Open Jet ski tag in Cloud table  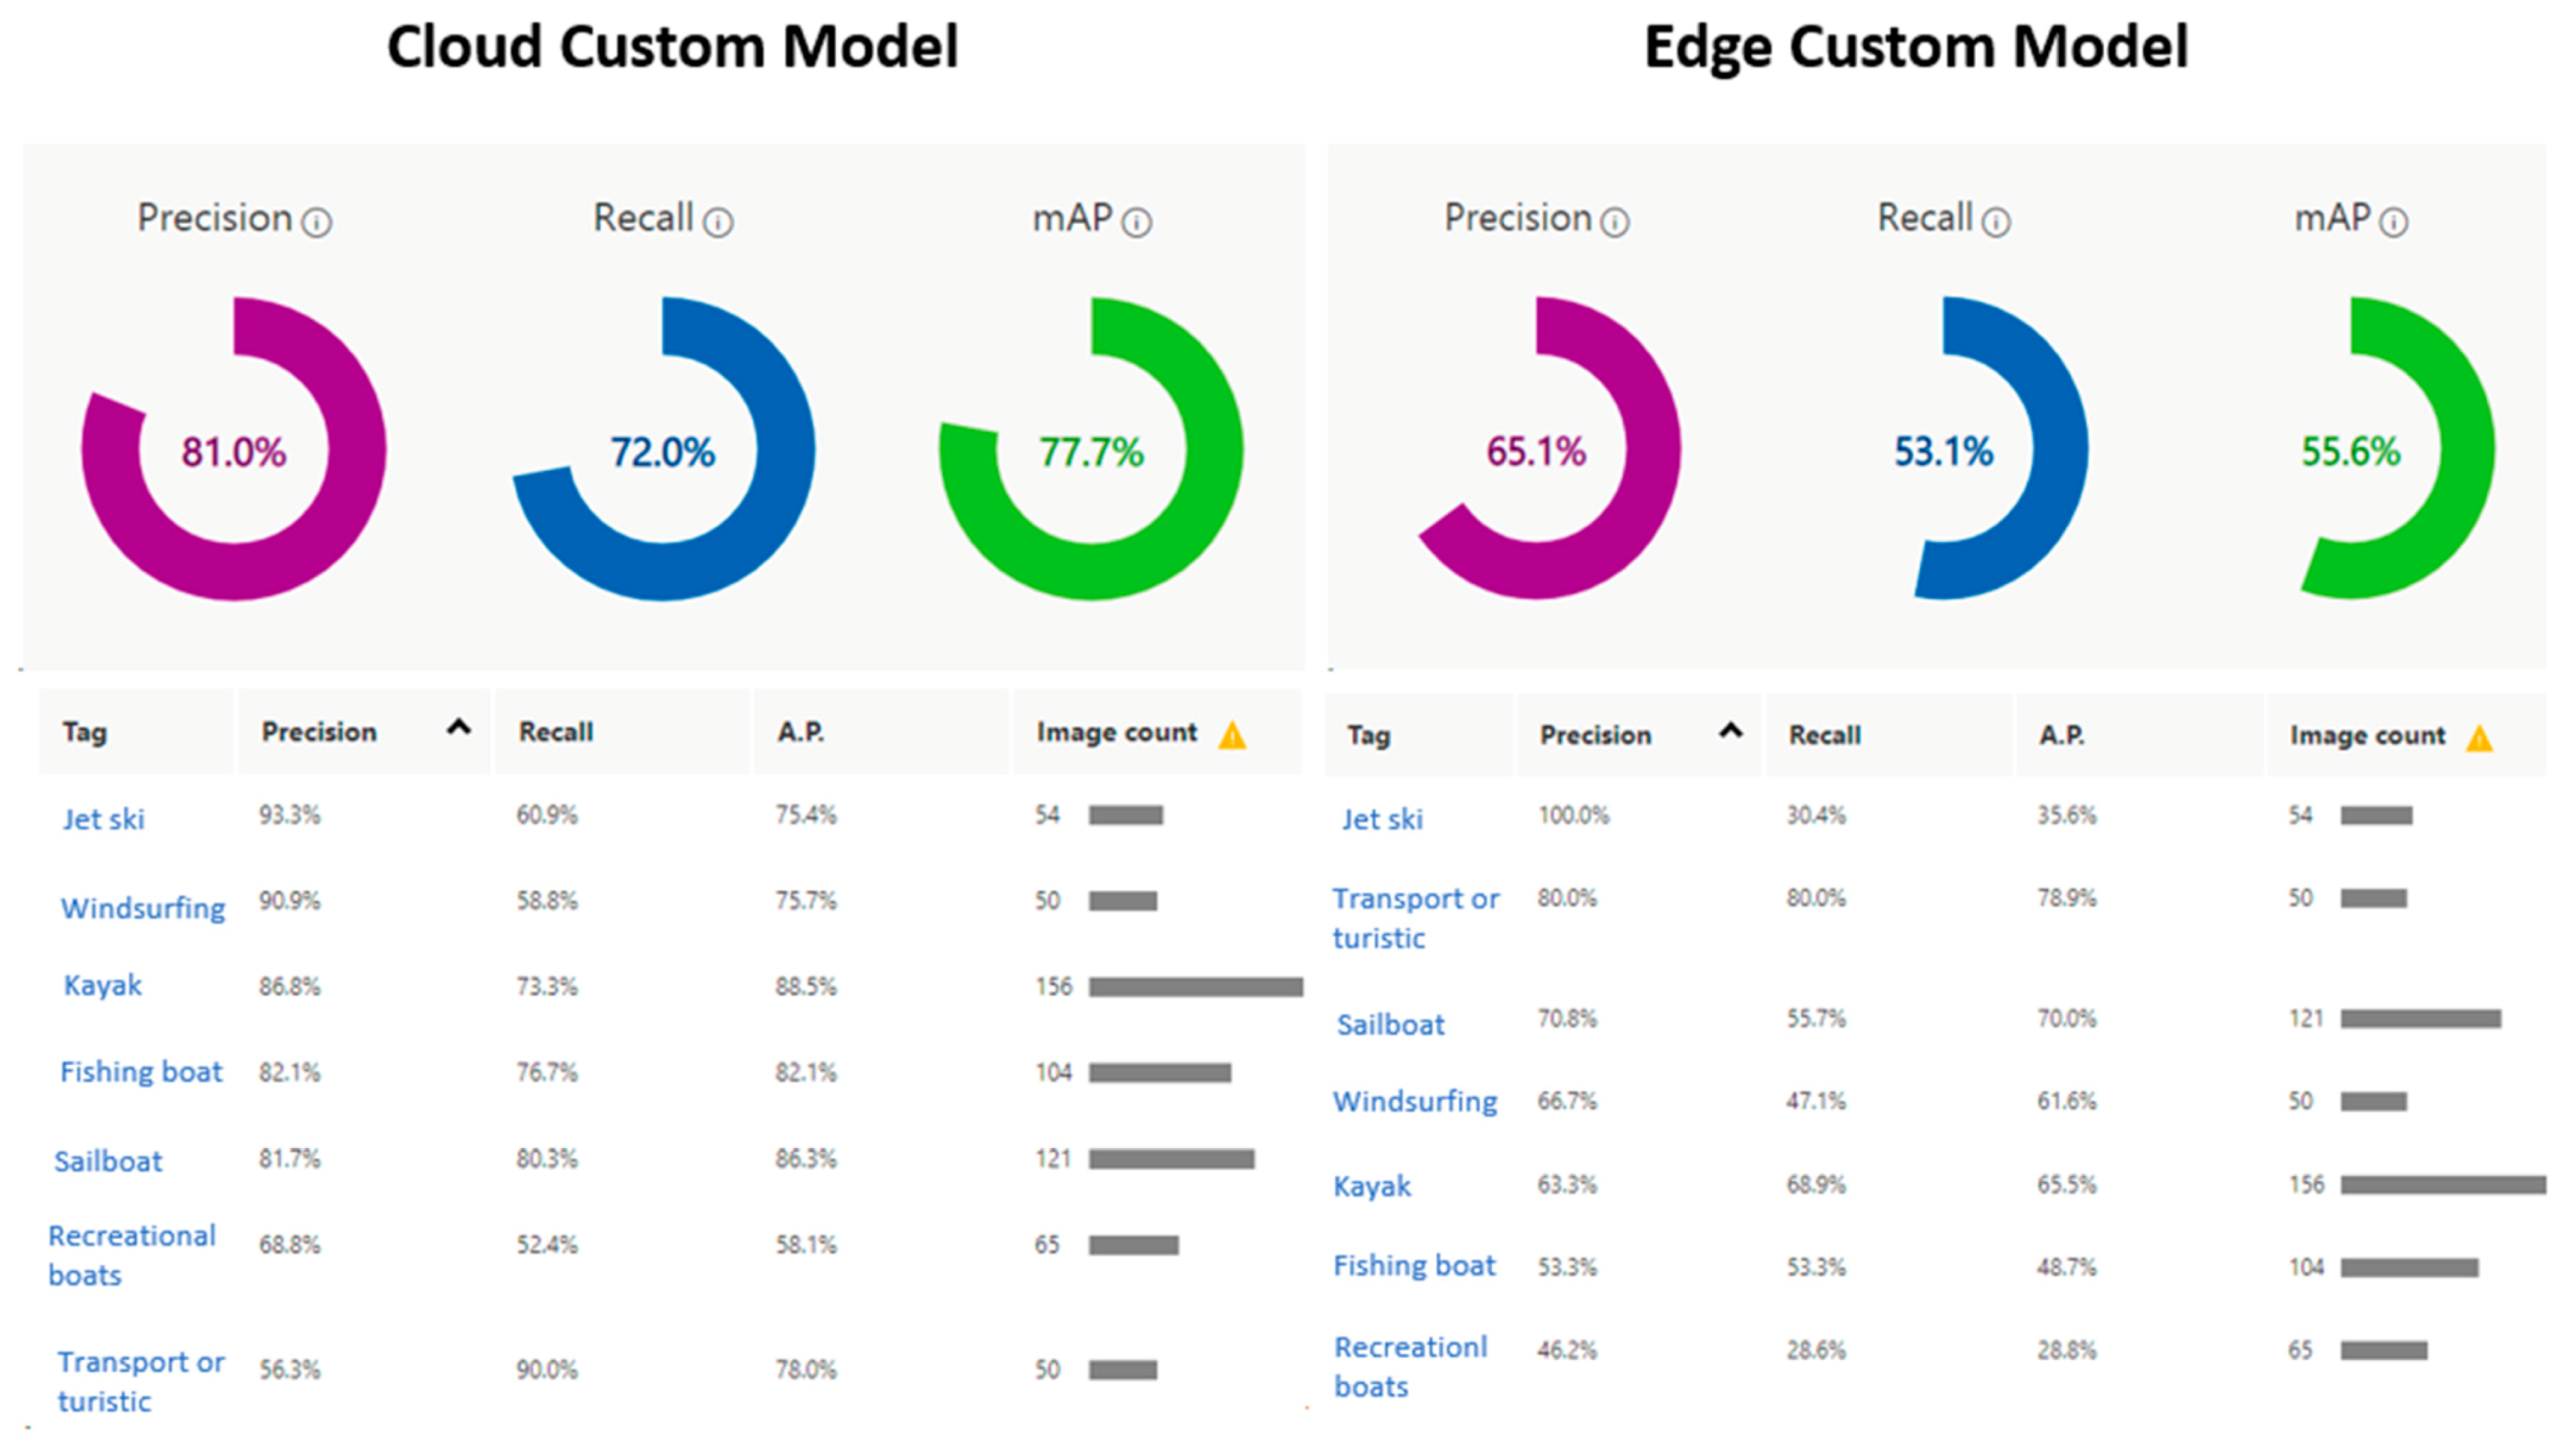pyautogui.click(x=103, y=819)
